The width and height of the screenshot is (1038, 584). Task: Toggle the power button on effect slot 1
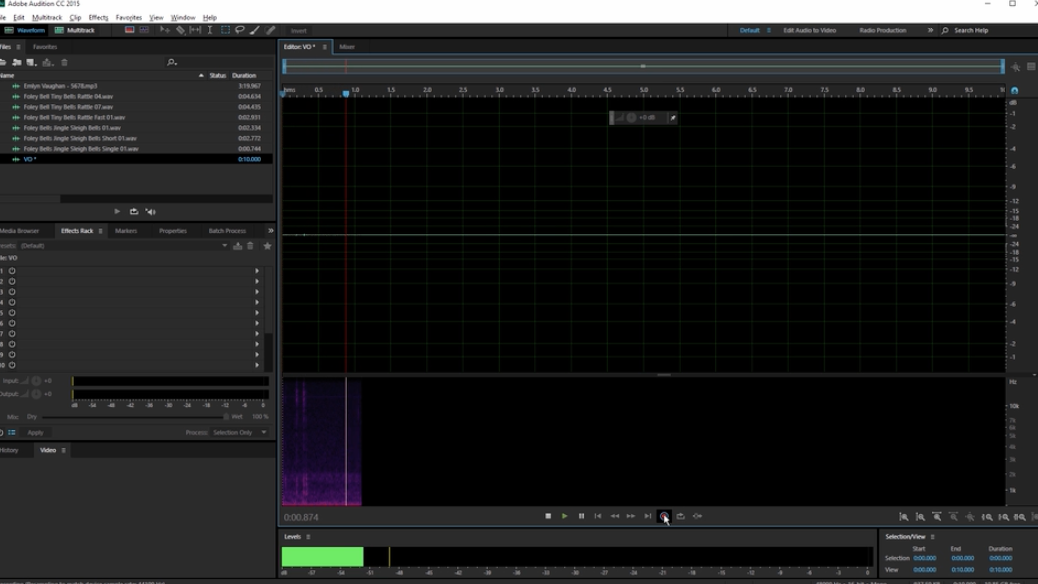(x=12, y=271)
